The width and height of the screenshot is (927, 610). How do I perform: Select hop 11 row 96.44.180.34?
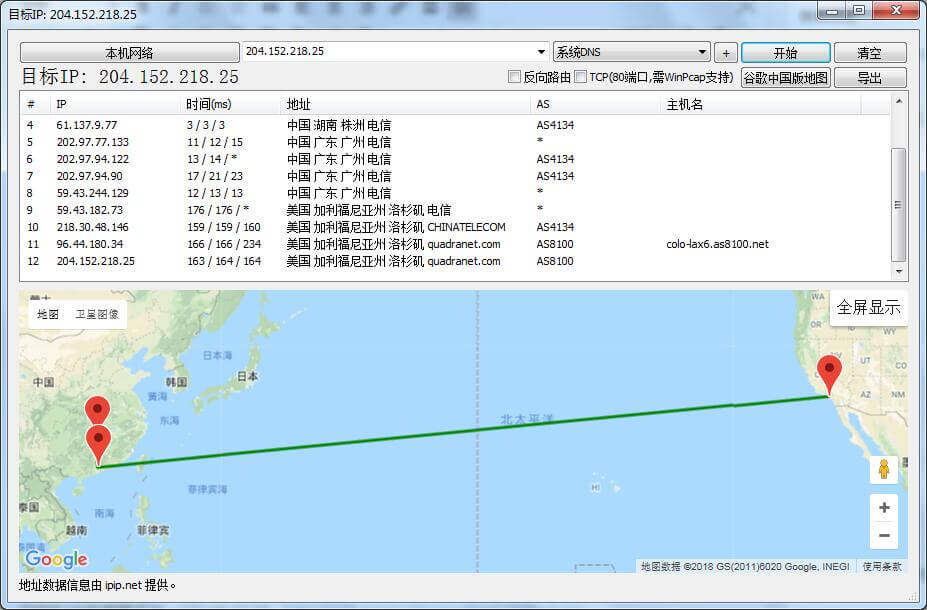pyautogui.click(x=90, y=244)
